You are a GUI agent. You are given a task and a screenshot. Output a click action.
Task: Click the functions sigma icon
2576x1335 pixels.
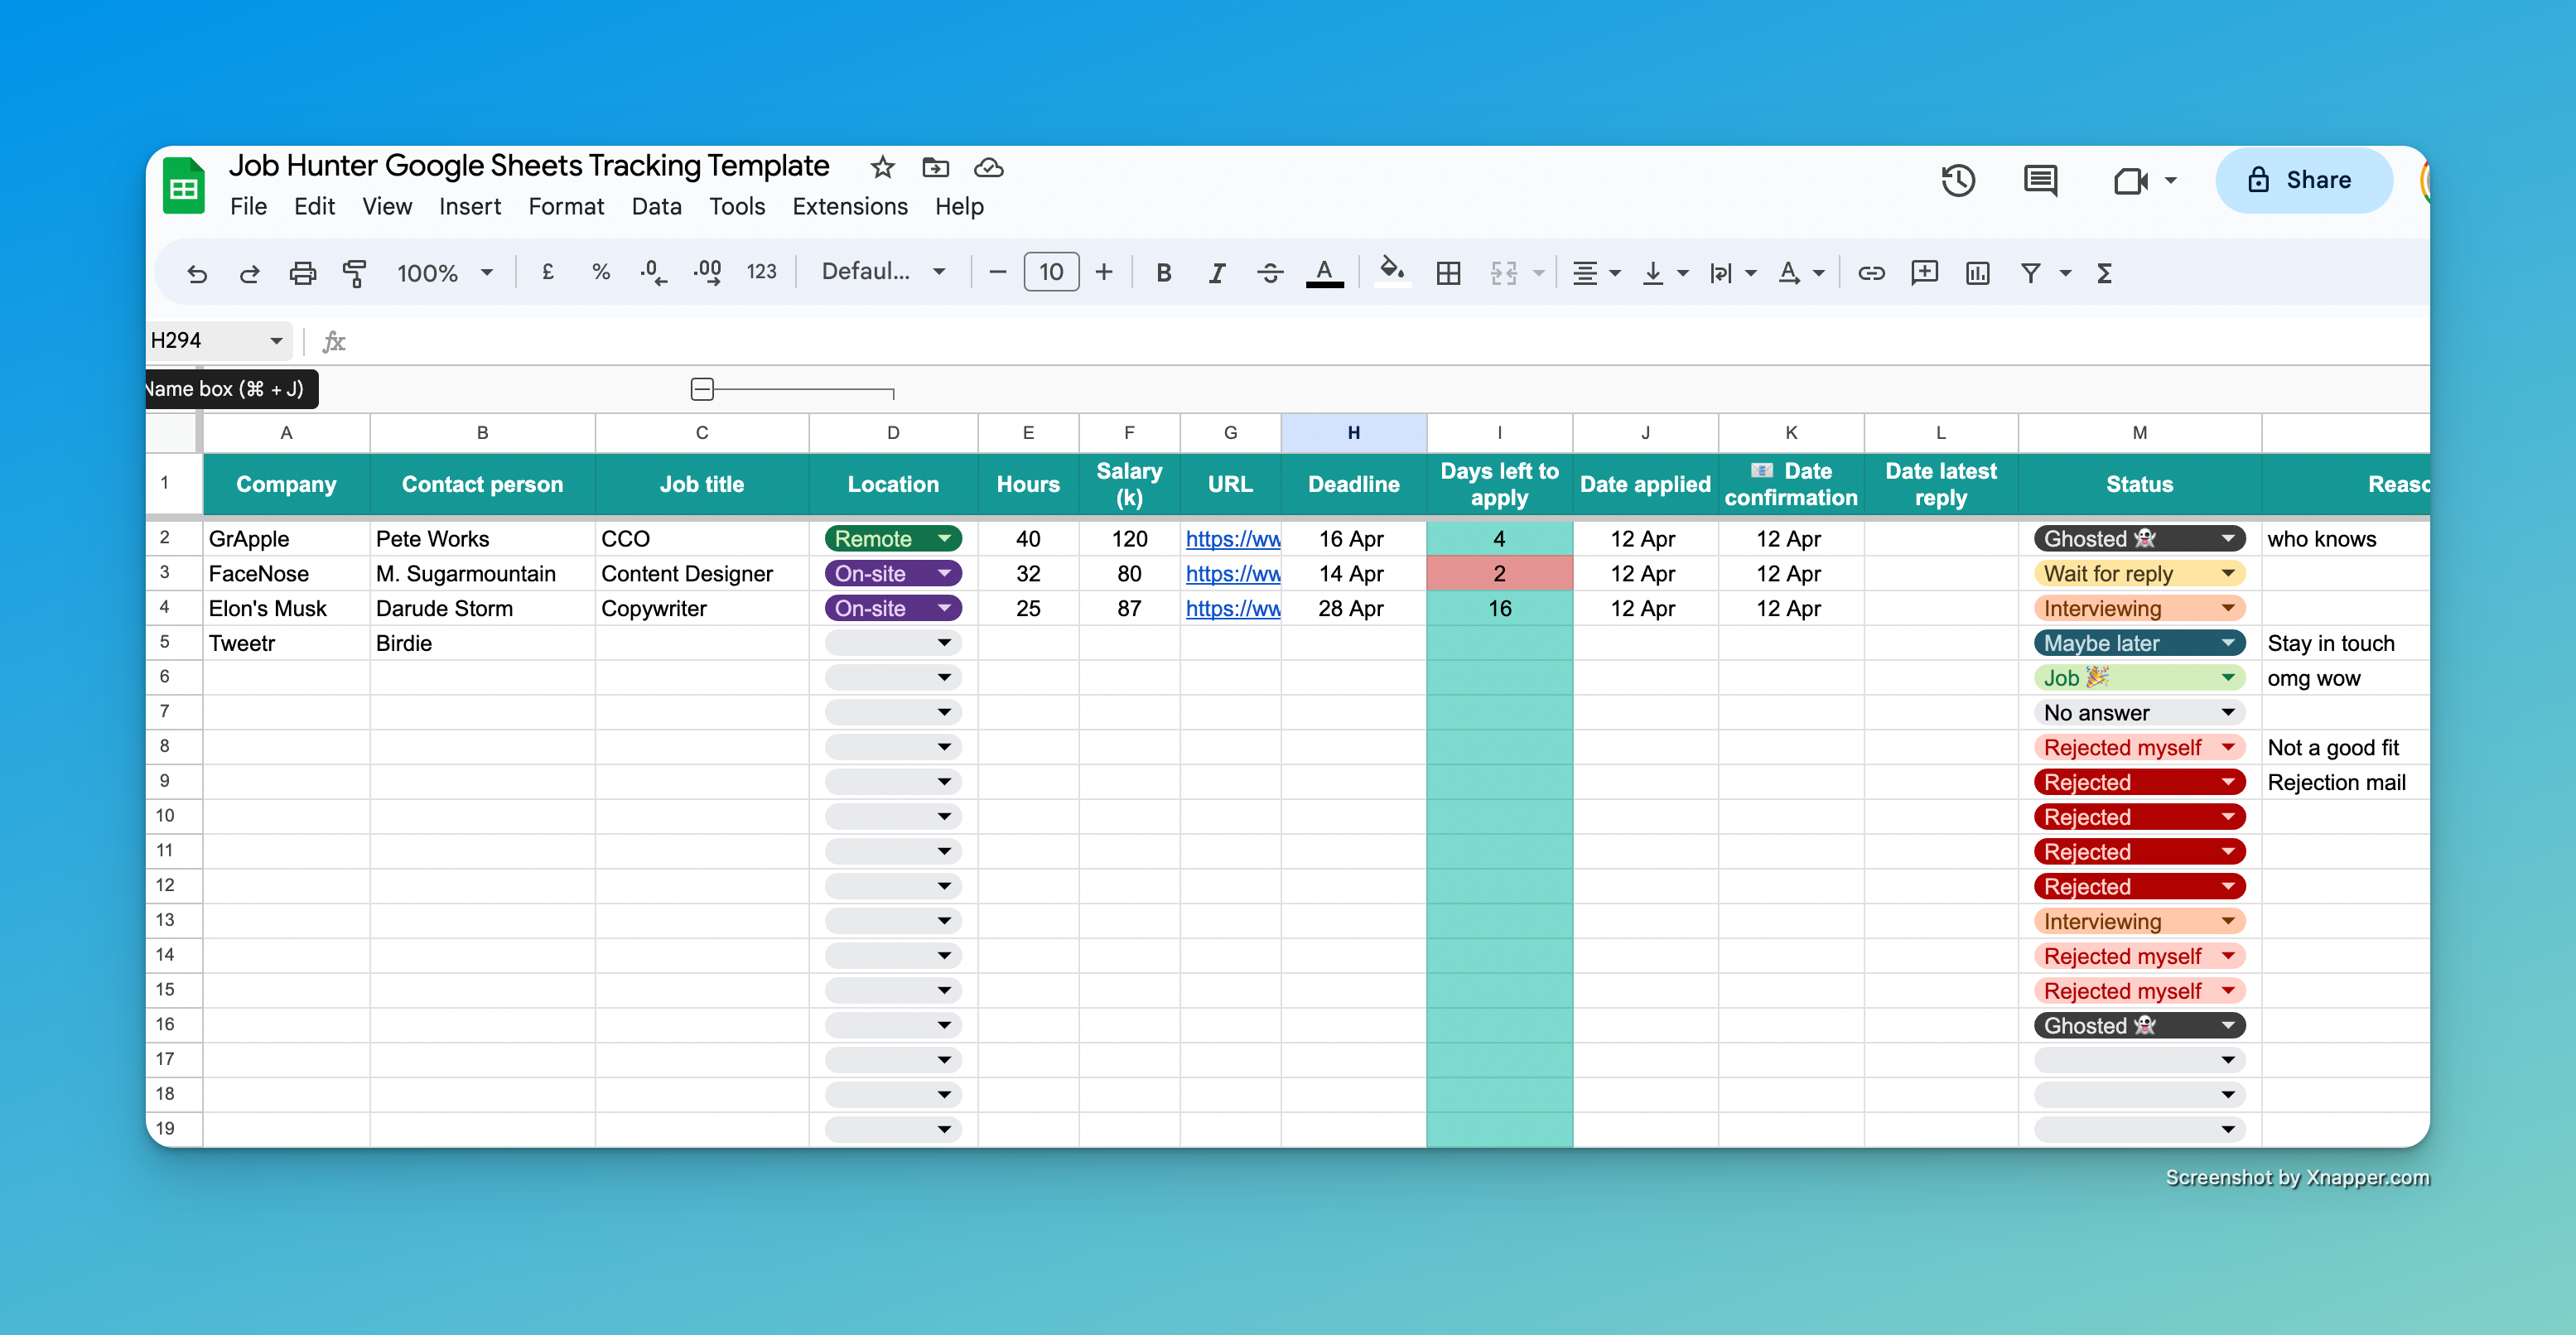click(x=2104, y=273)
